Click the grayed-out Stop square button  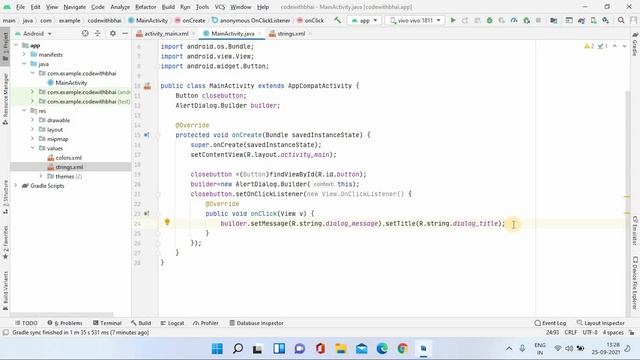click(x=538, y=20)
